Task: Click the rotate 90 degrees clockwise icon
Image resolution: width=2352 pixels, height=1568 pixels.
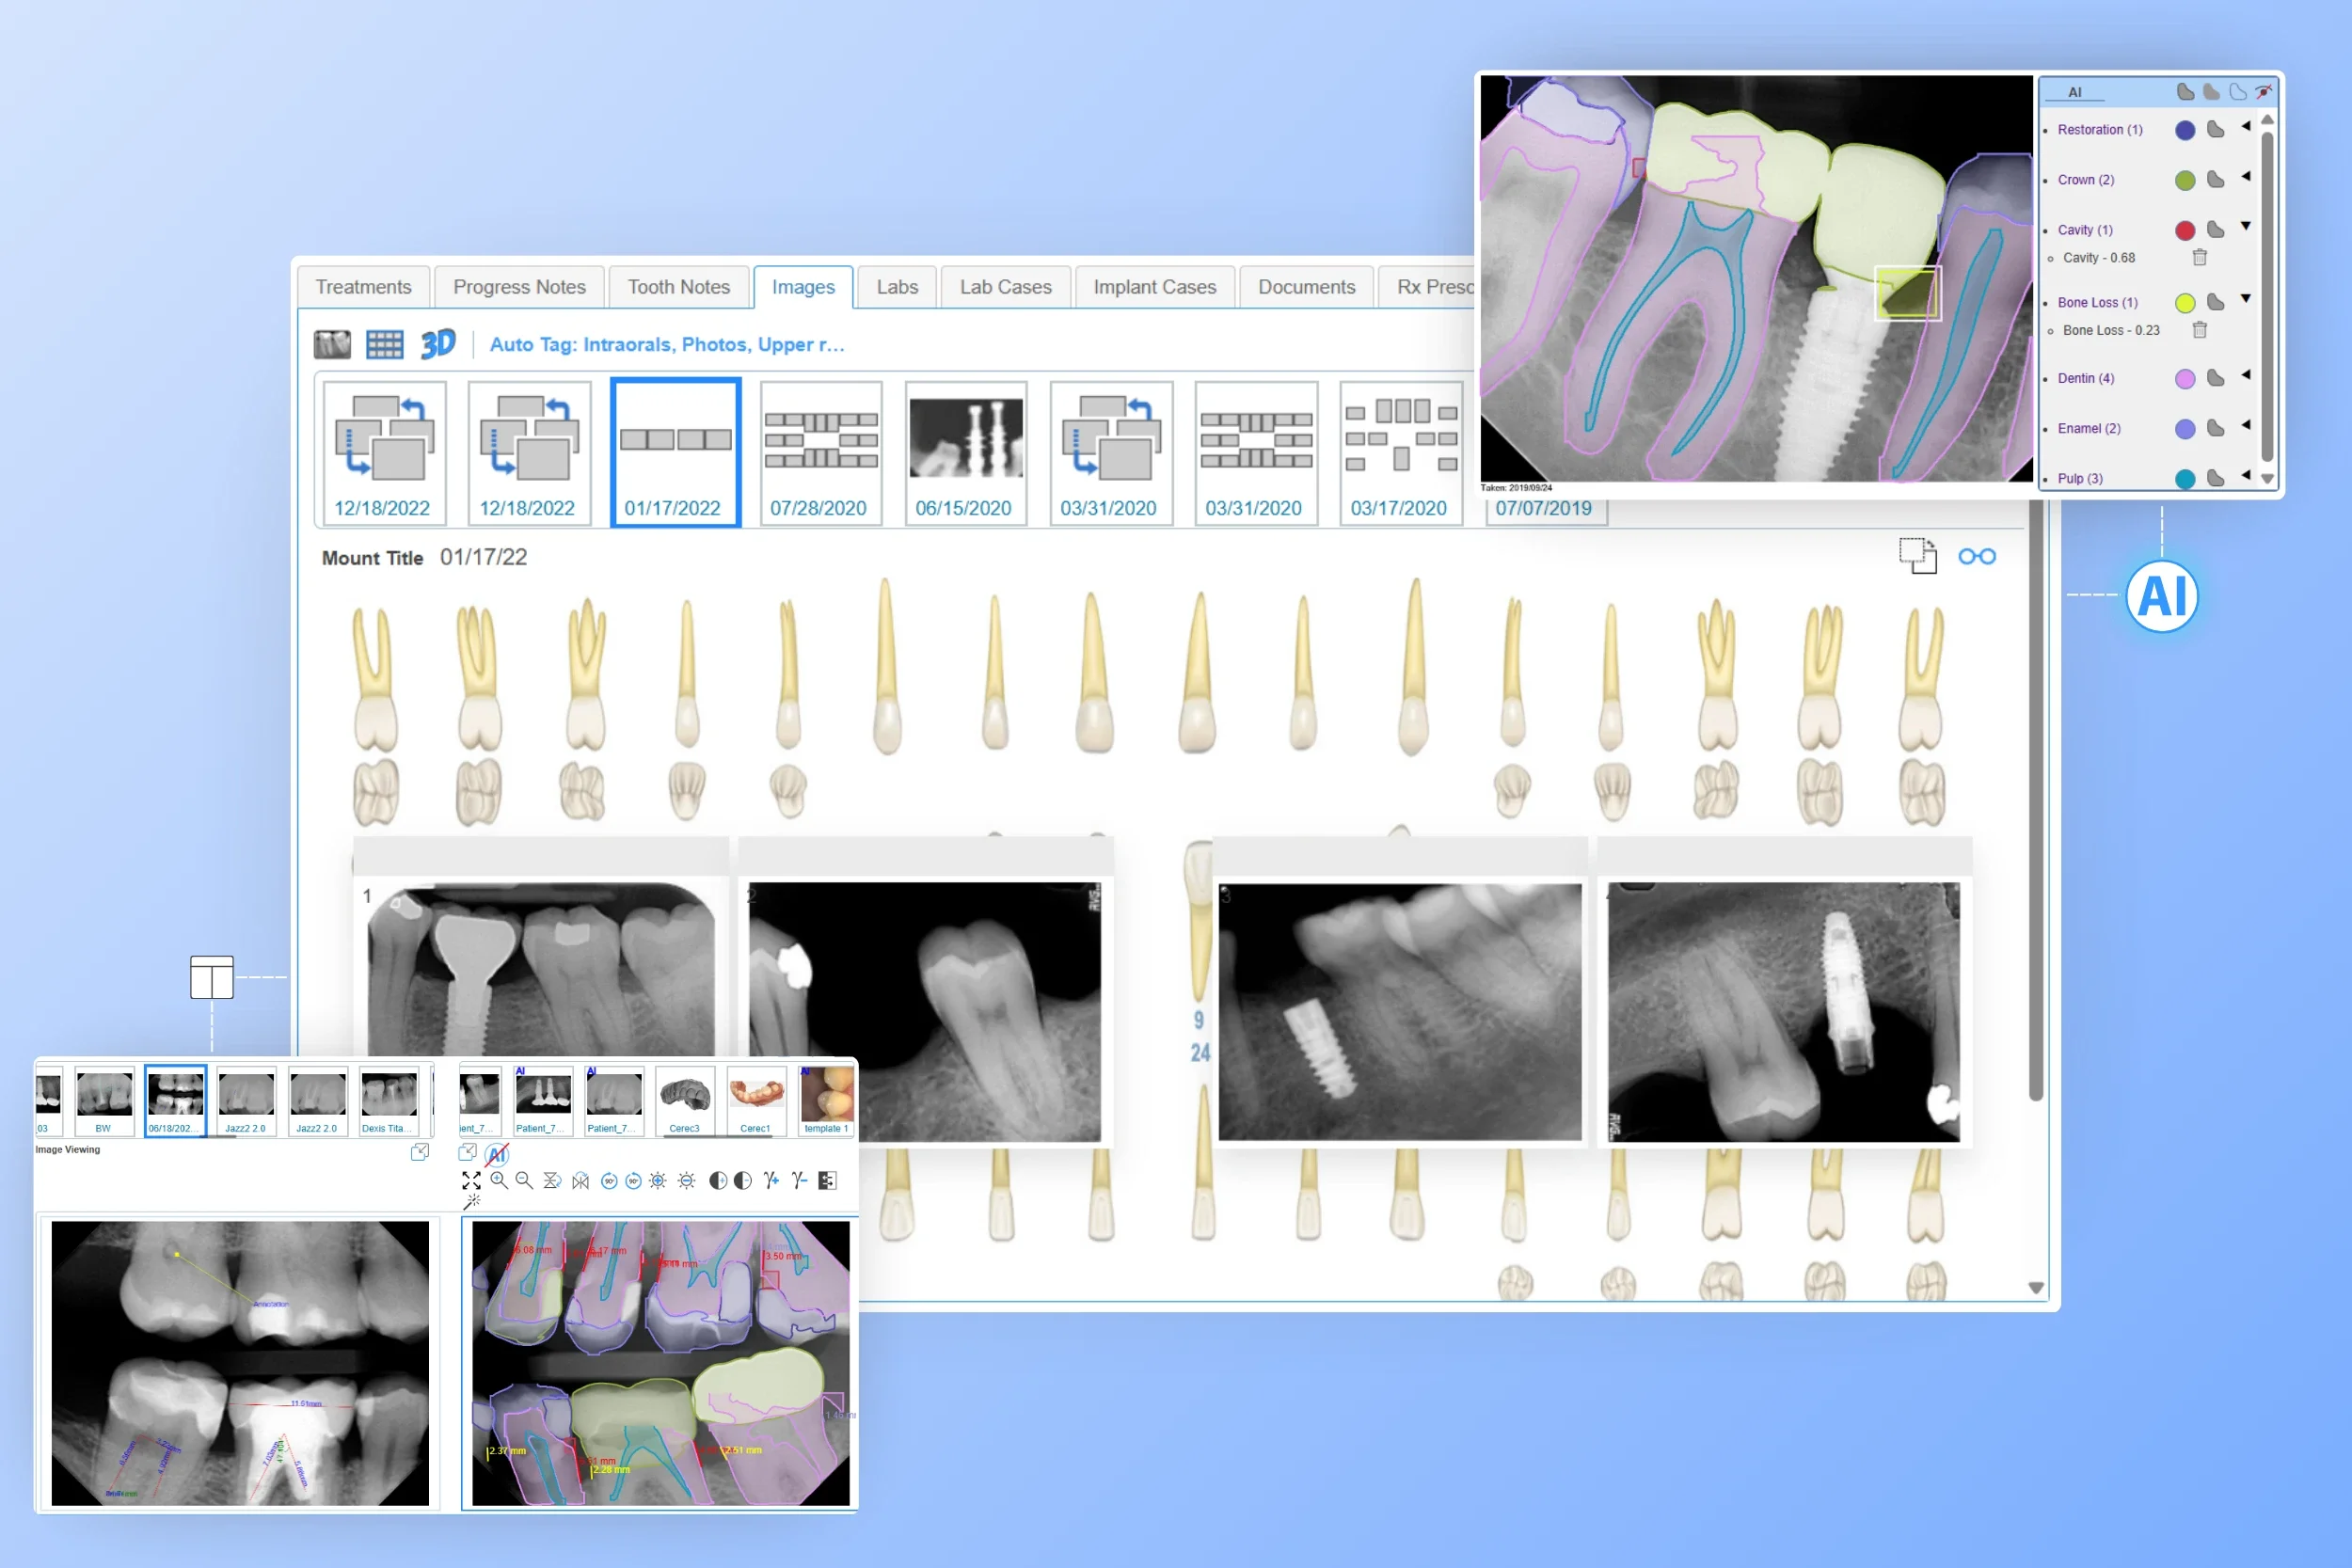Action: 609,1182
